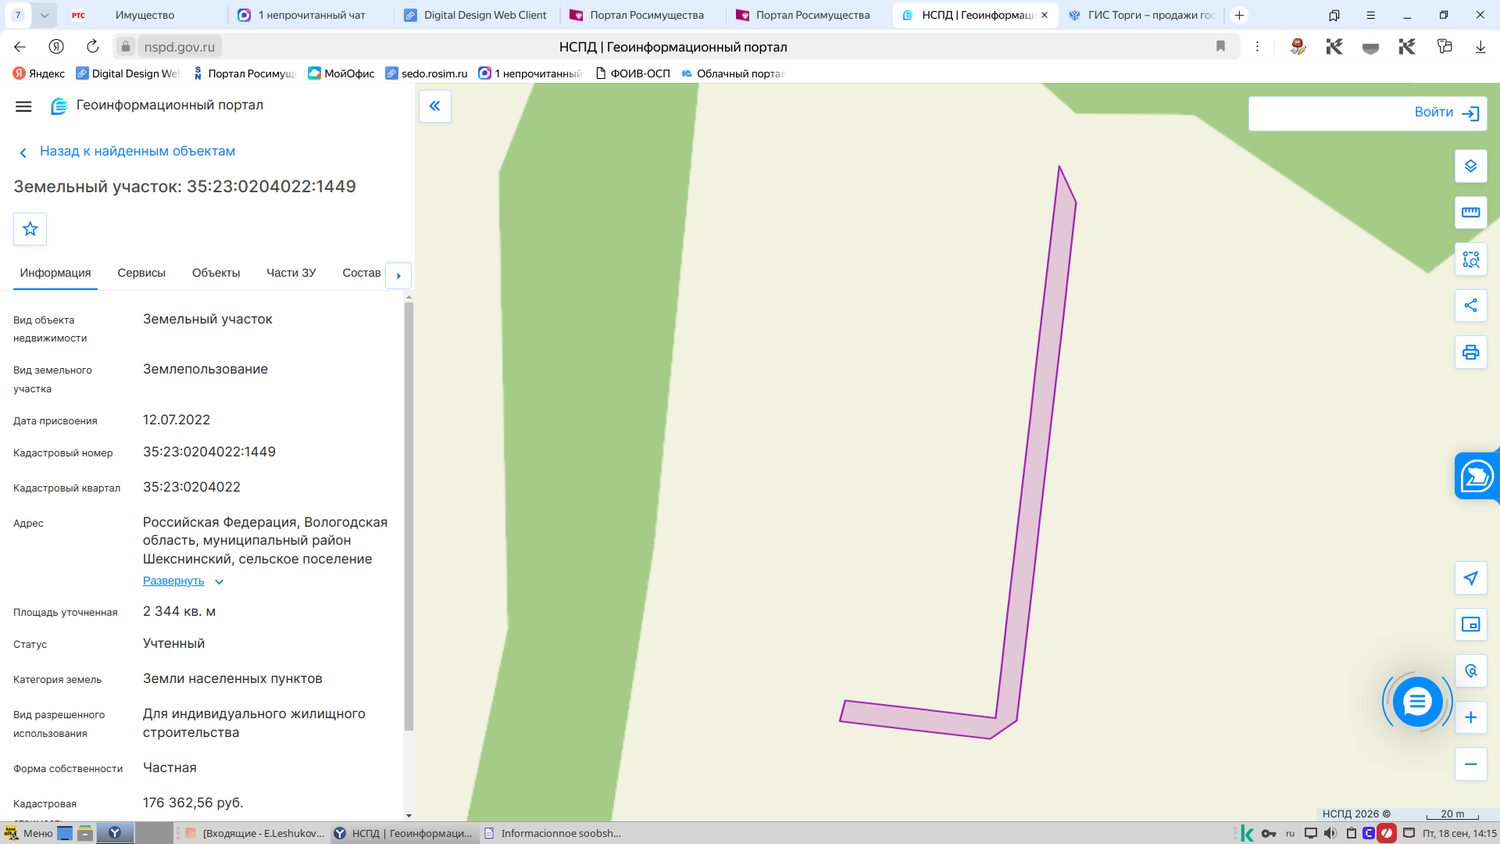Zoom out on the map
The image size is (1500, 844).
[x=1470, y=764]
